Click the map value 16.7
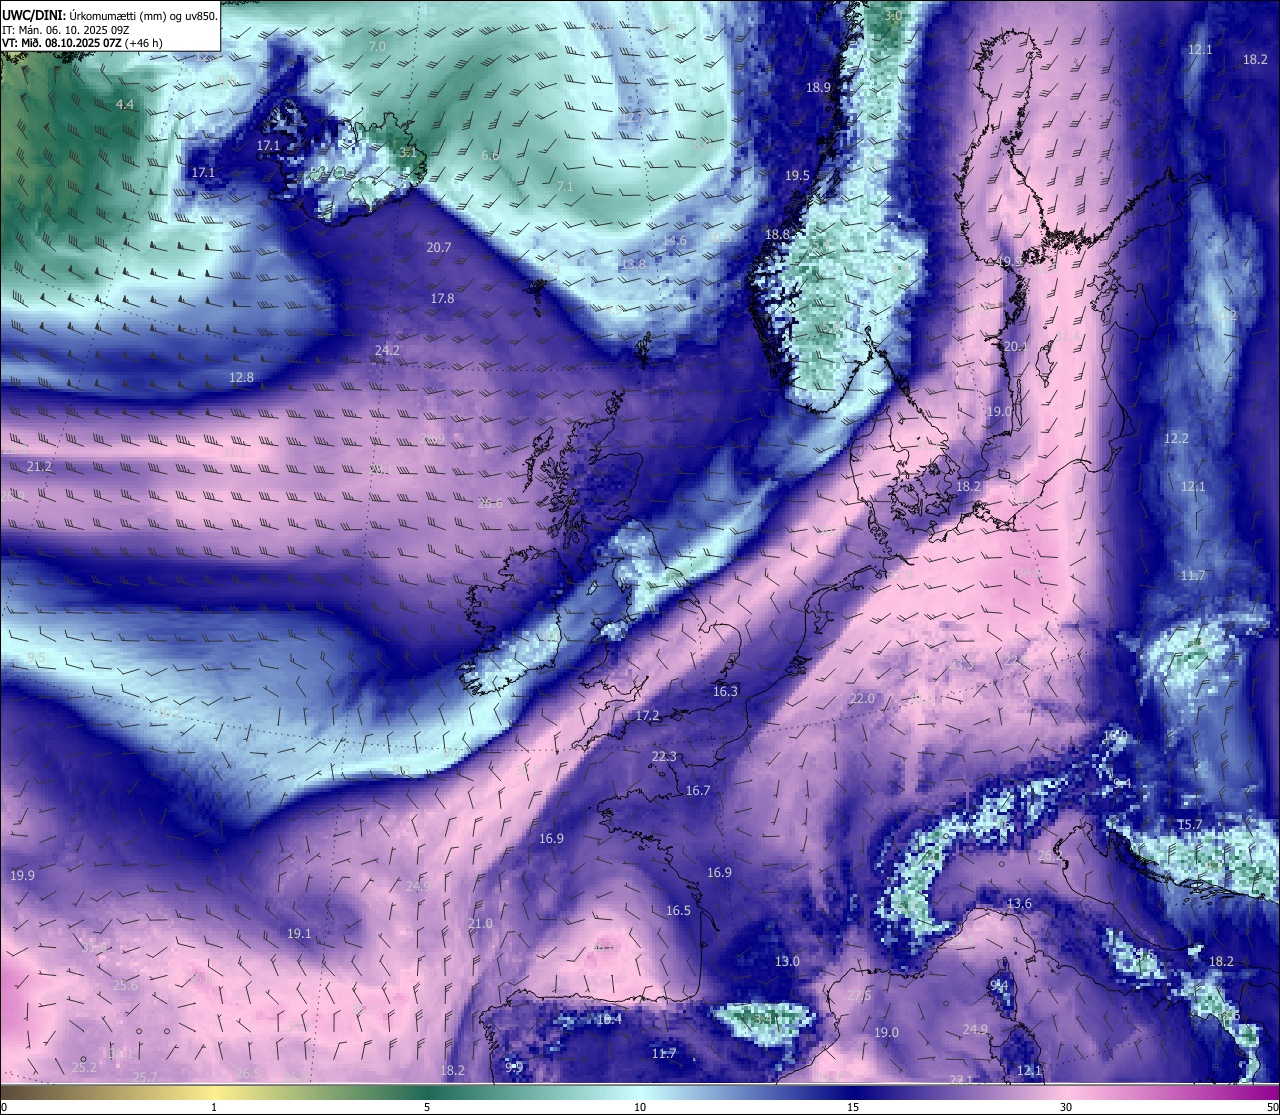Viewport: 1280px width, 1115px height. 697,791
